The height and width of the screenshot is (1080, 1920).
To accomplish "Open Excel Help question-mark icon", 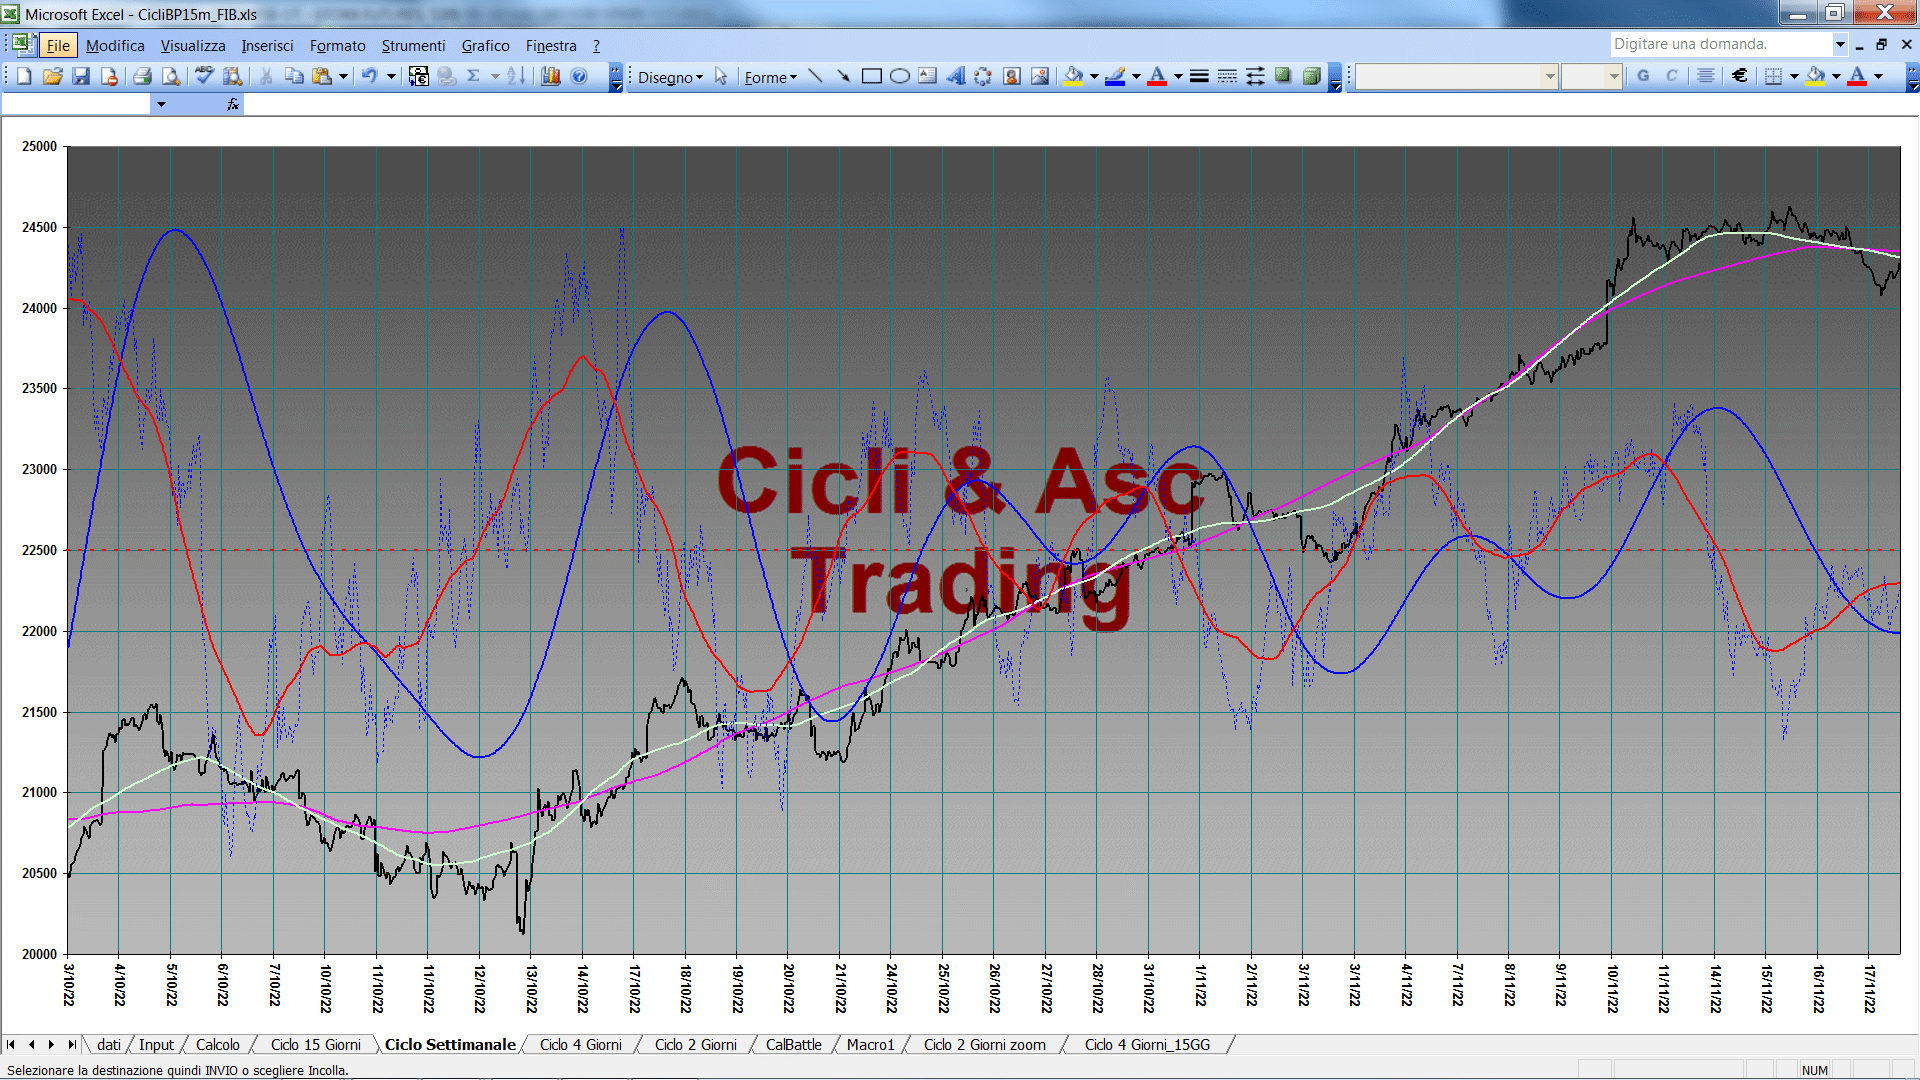I will pos(579,76).
